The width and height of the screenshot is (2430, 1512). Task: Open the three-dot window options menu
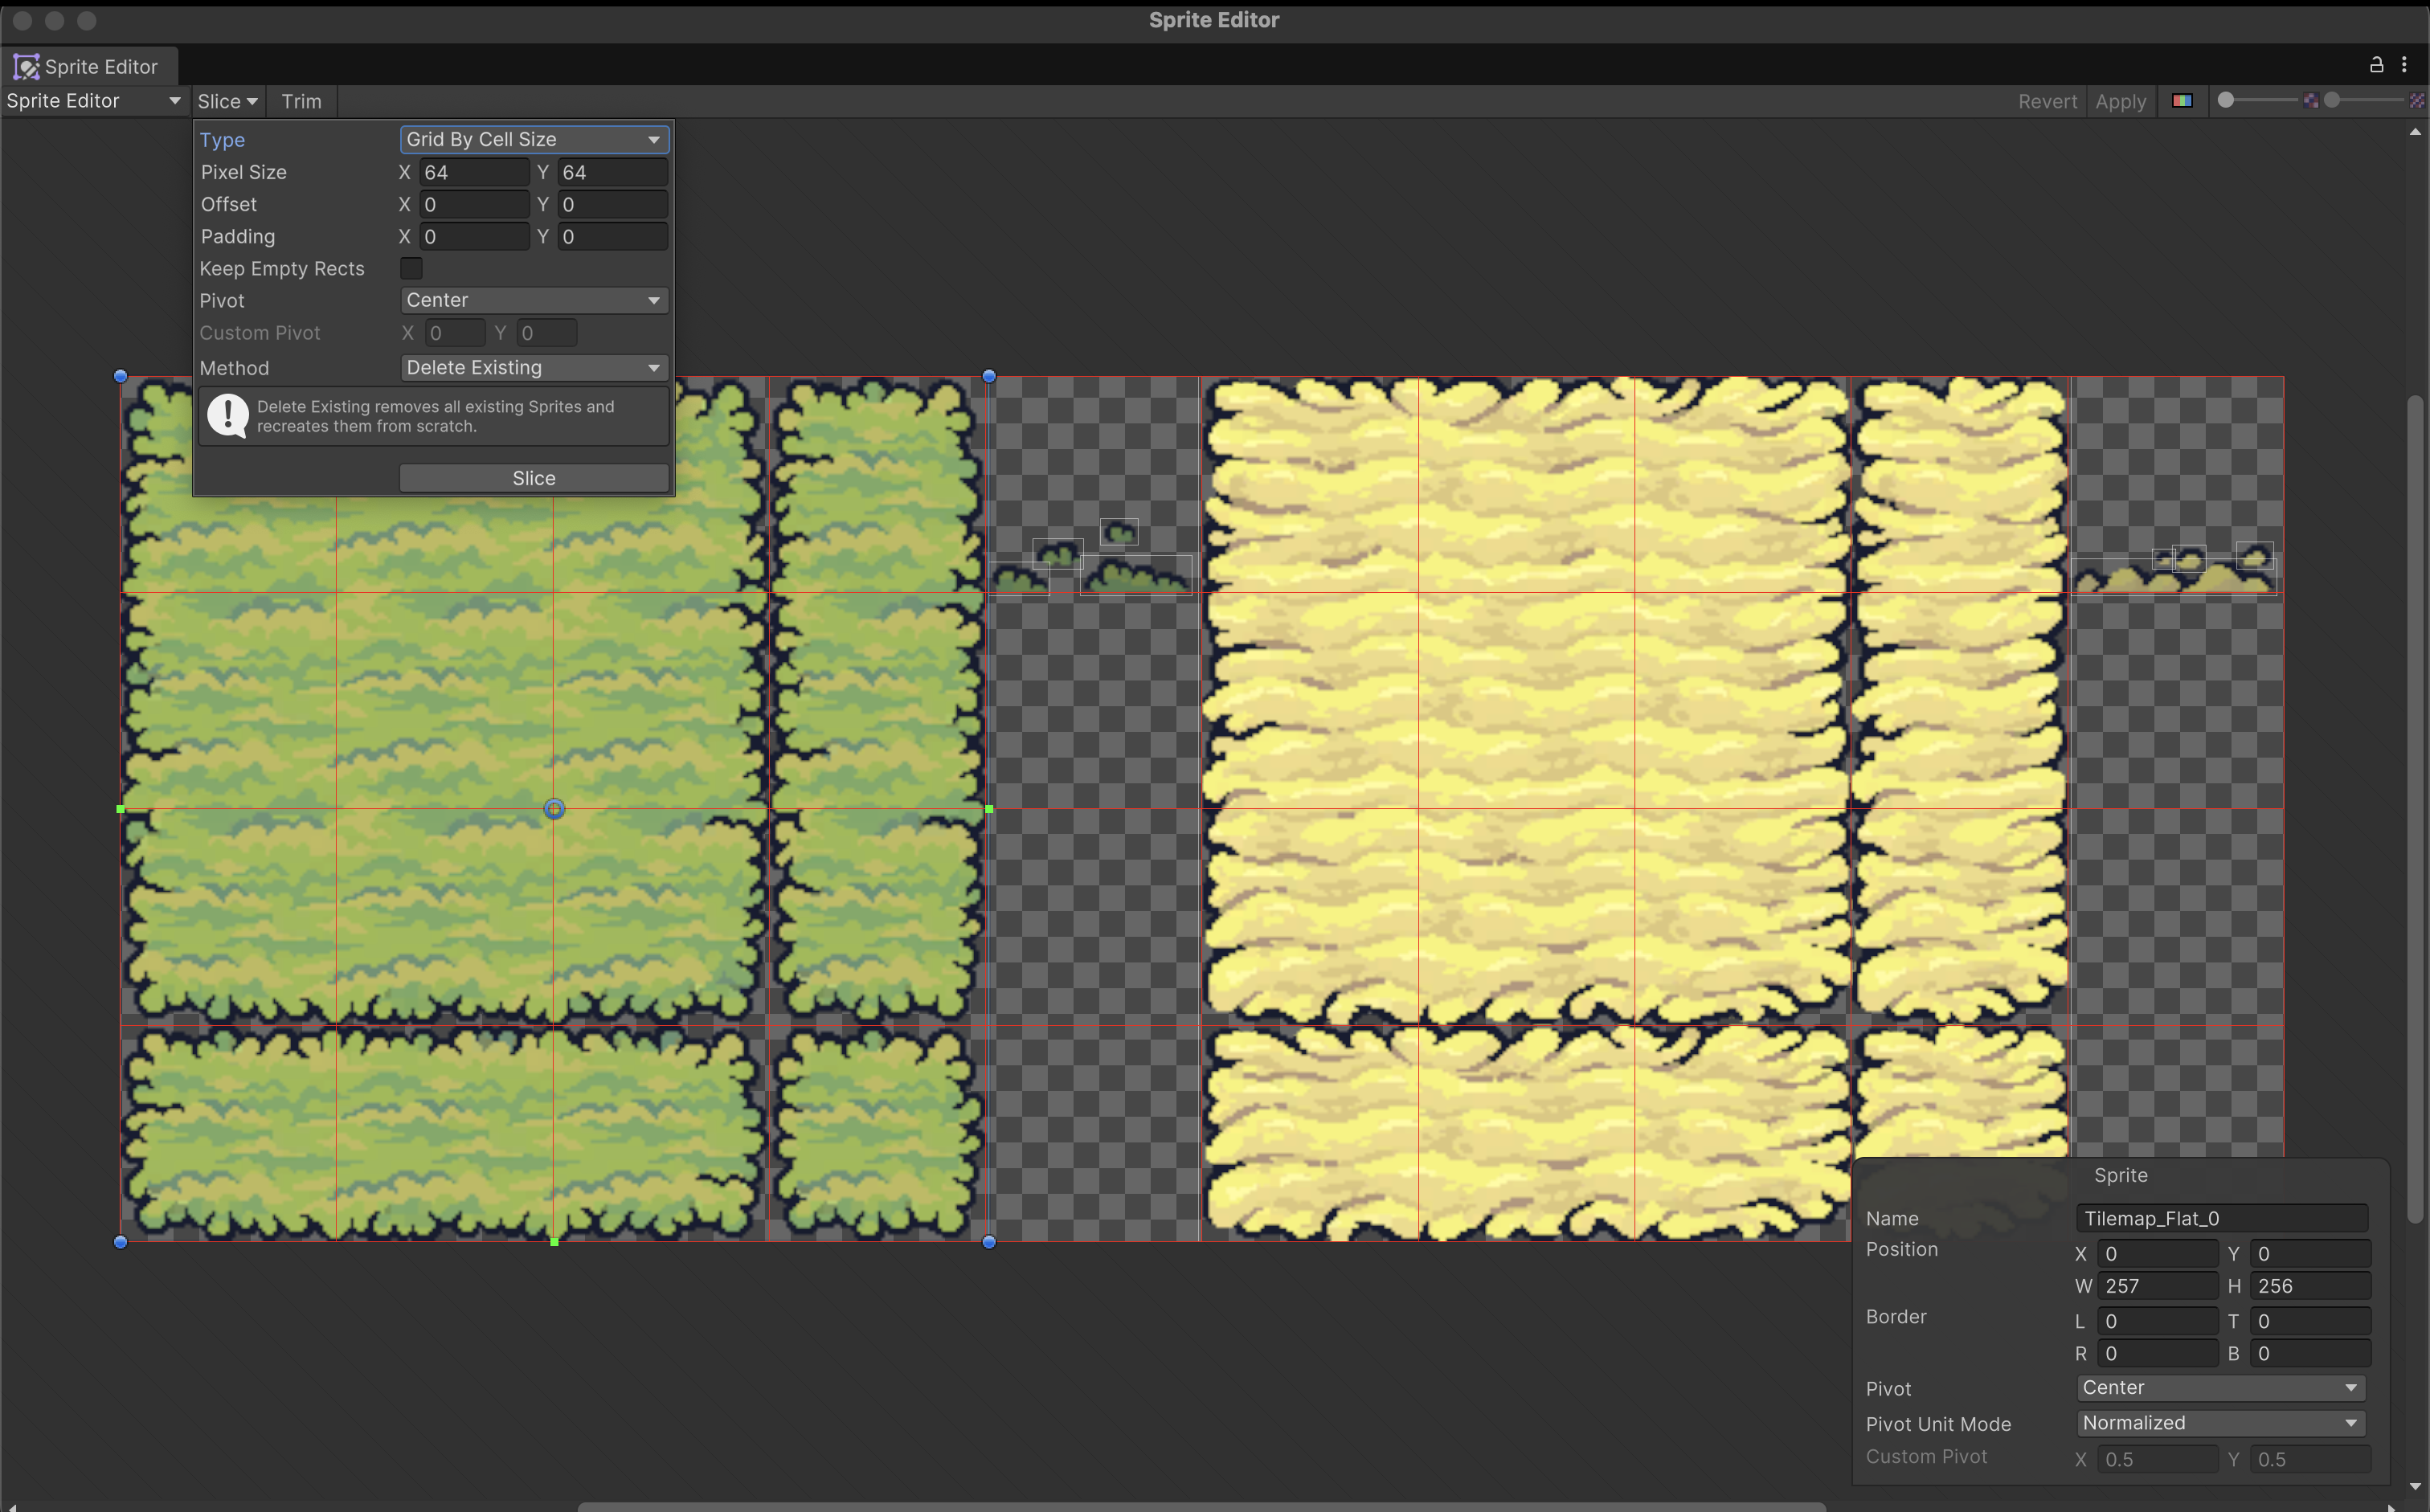pyautogui.click(x=2404, y=65)
